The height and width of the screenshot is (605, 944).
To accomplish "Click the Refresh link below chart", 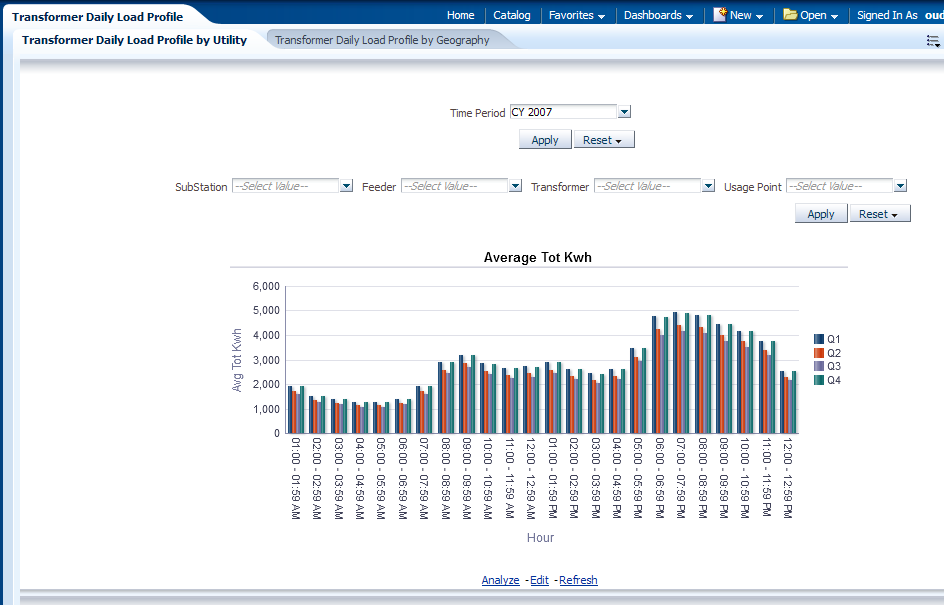I will coord(578,580).
